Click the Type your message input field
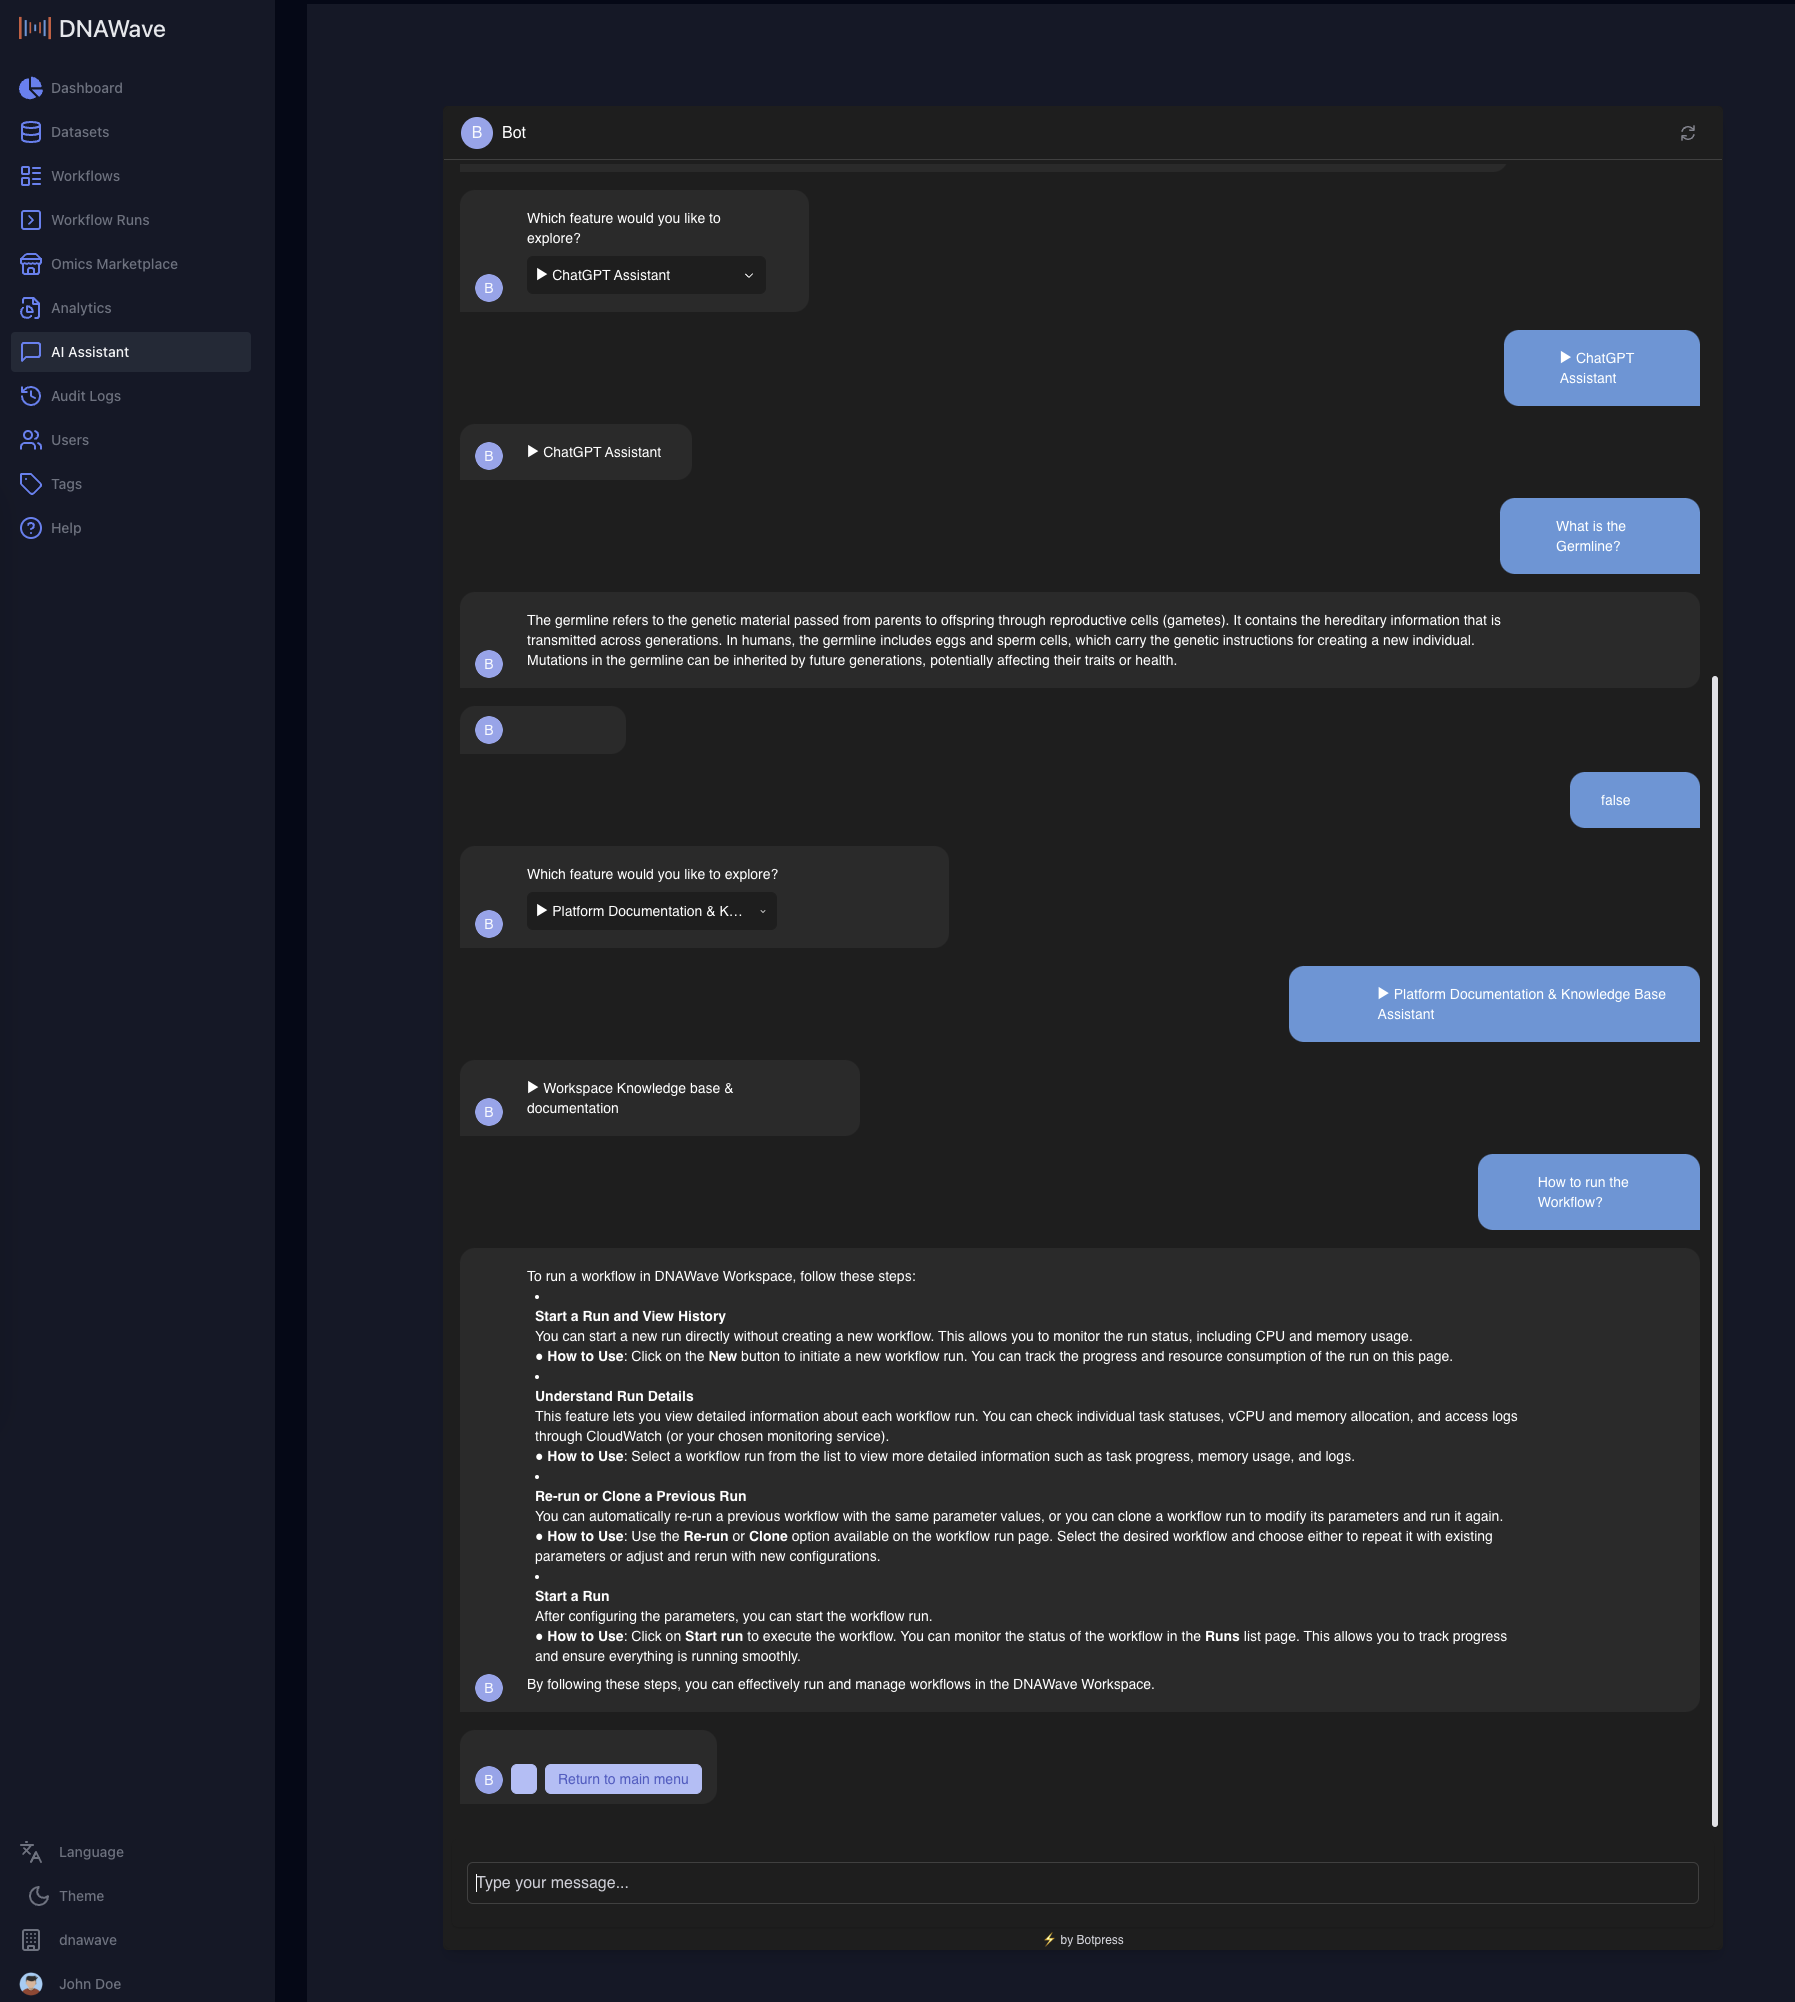1795x2002 pixels. pyautogui.click(x=1084, y=1882)
